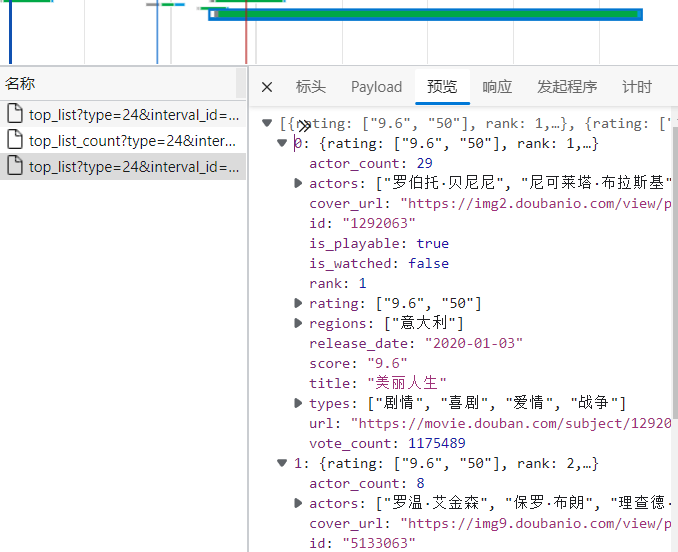Click the img9.doubanio.com cover_url value
The height and width of the screenshot is (552, 678).
pos(535,523)
